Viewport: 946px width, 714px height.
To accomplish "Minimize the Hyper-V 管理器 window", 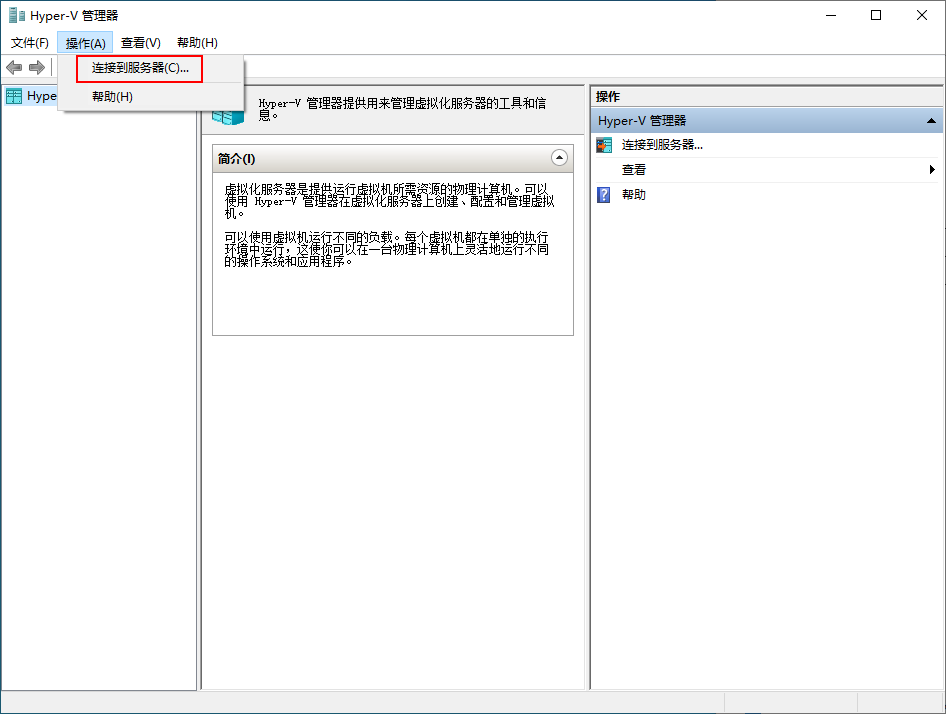I will click(x=831, y=15).
